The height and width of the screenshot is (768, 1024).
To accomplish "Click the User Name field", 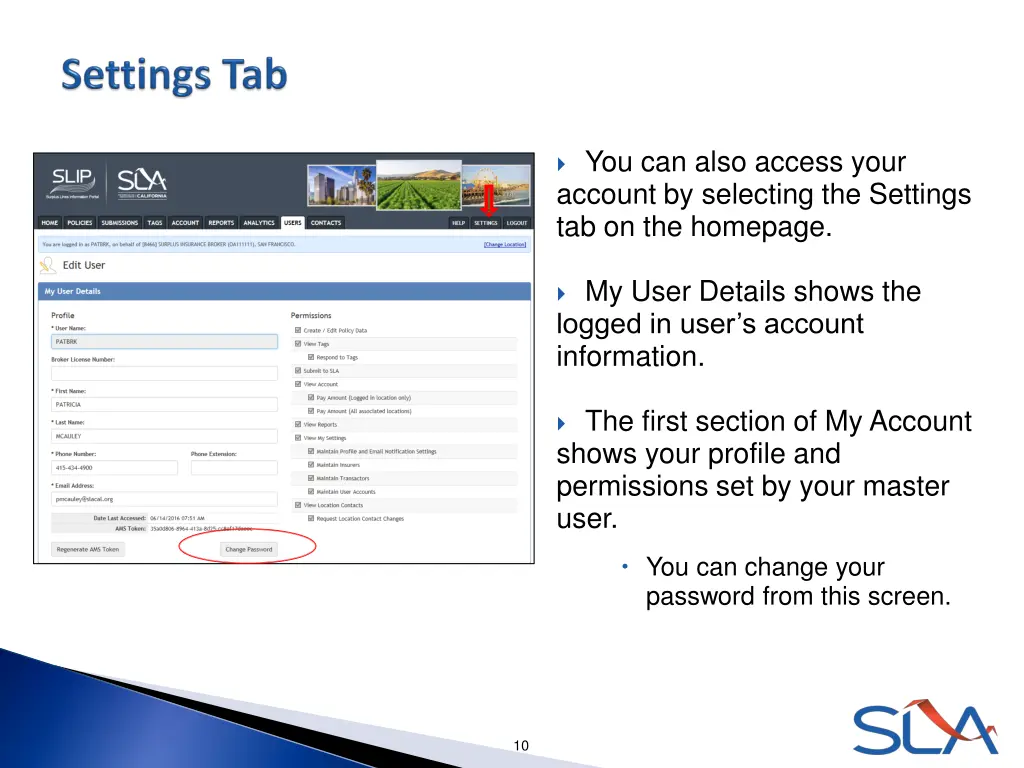I will click(x=164, y=342).
